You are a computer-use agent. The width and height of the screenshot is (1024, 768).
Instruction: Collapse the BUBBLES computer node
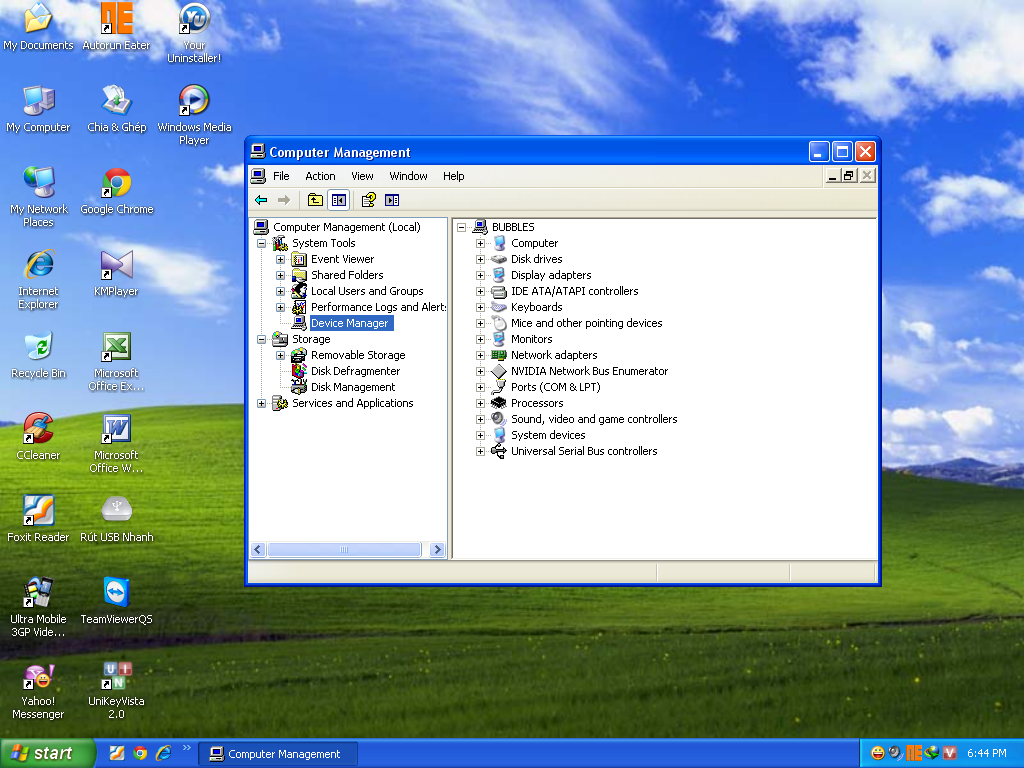coord(461,227)
